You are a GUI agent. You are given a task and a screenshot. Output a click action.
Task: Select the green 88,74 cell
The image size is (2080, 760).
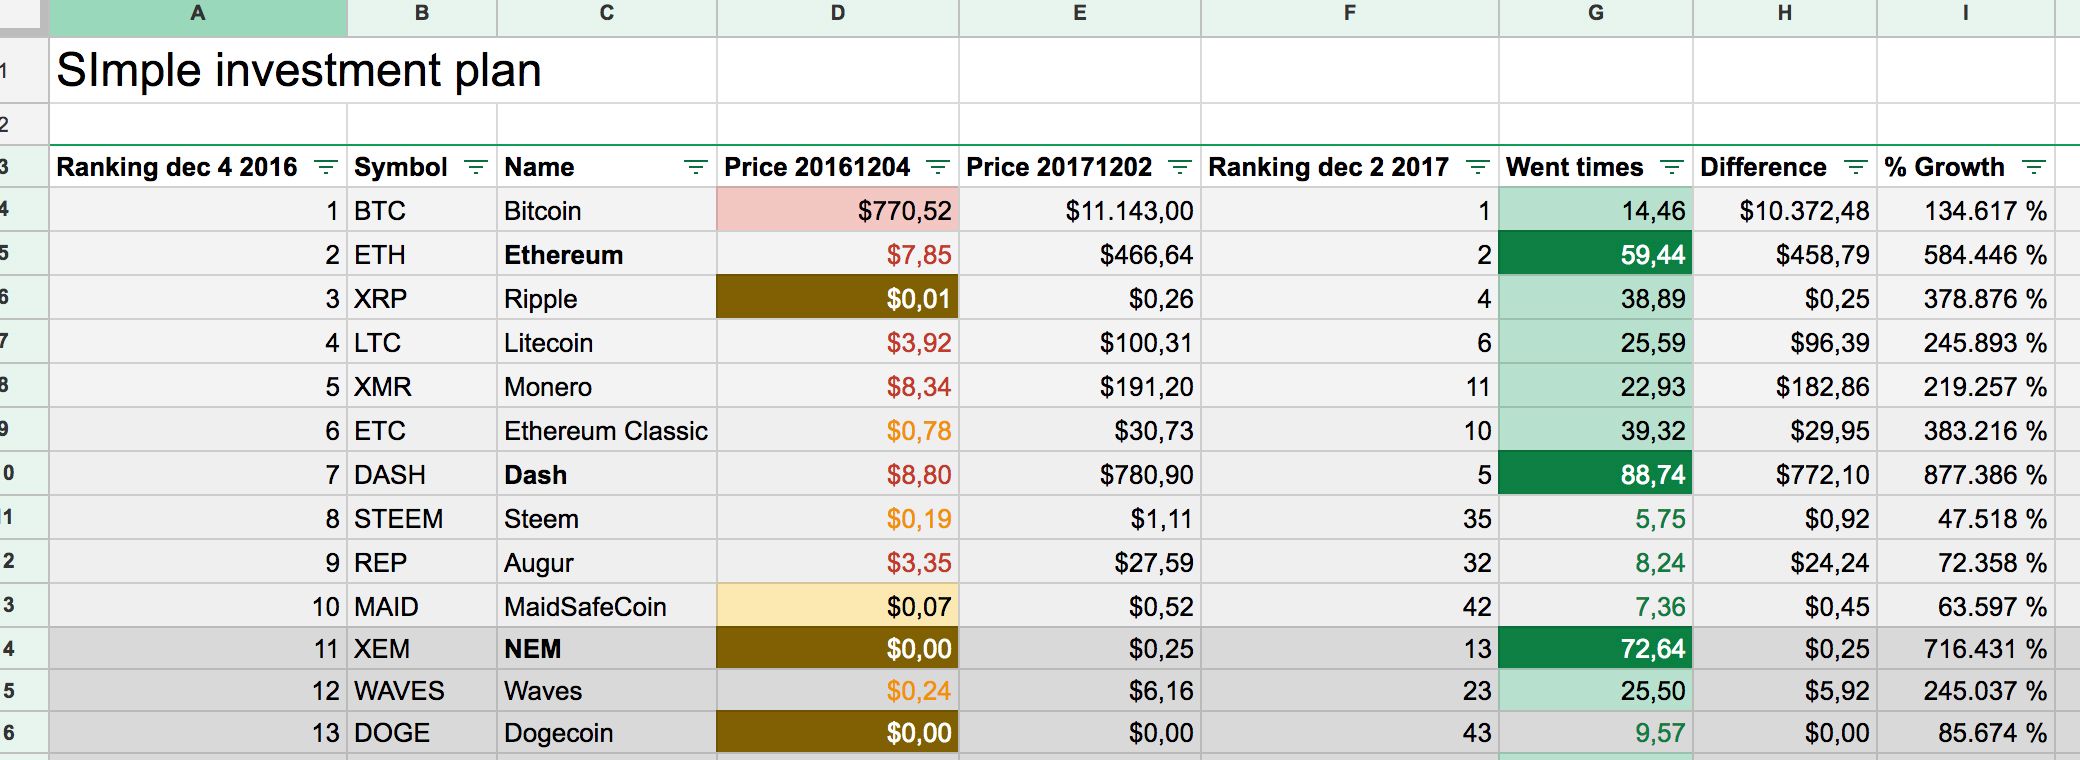click(x=1596, y=475)
